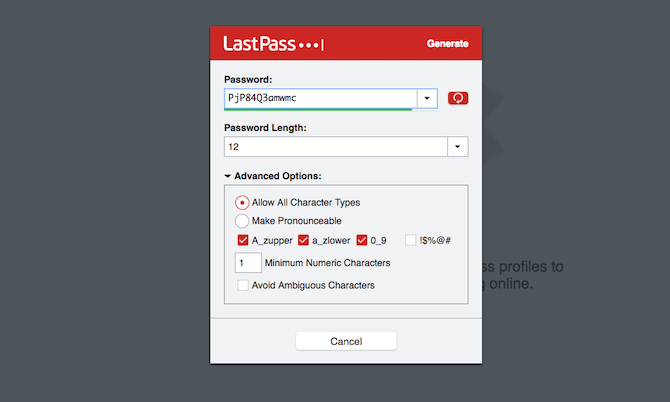
Task: Click the Advanced Options heading text
Action: click(278, 176)
